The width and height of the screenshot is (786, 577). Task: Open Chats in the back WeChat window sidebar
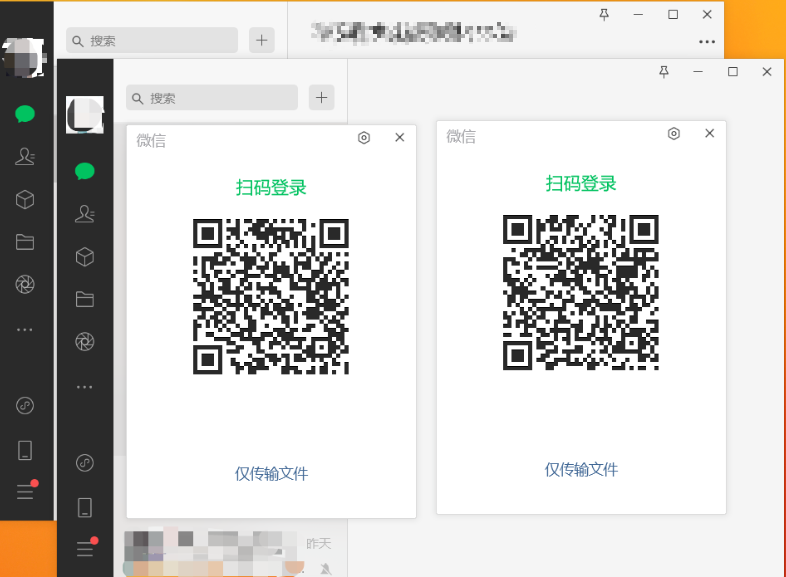[25, 114]
